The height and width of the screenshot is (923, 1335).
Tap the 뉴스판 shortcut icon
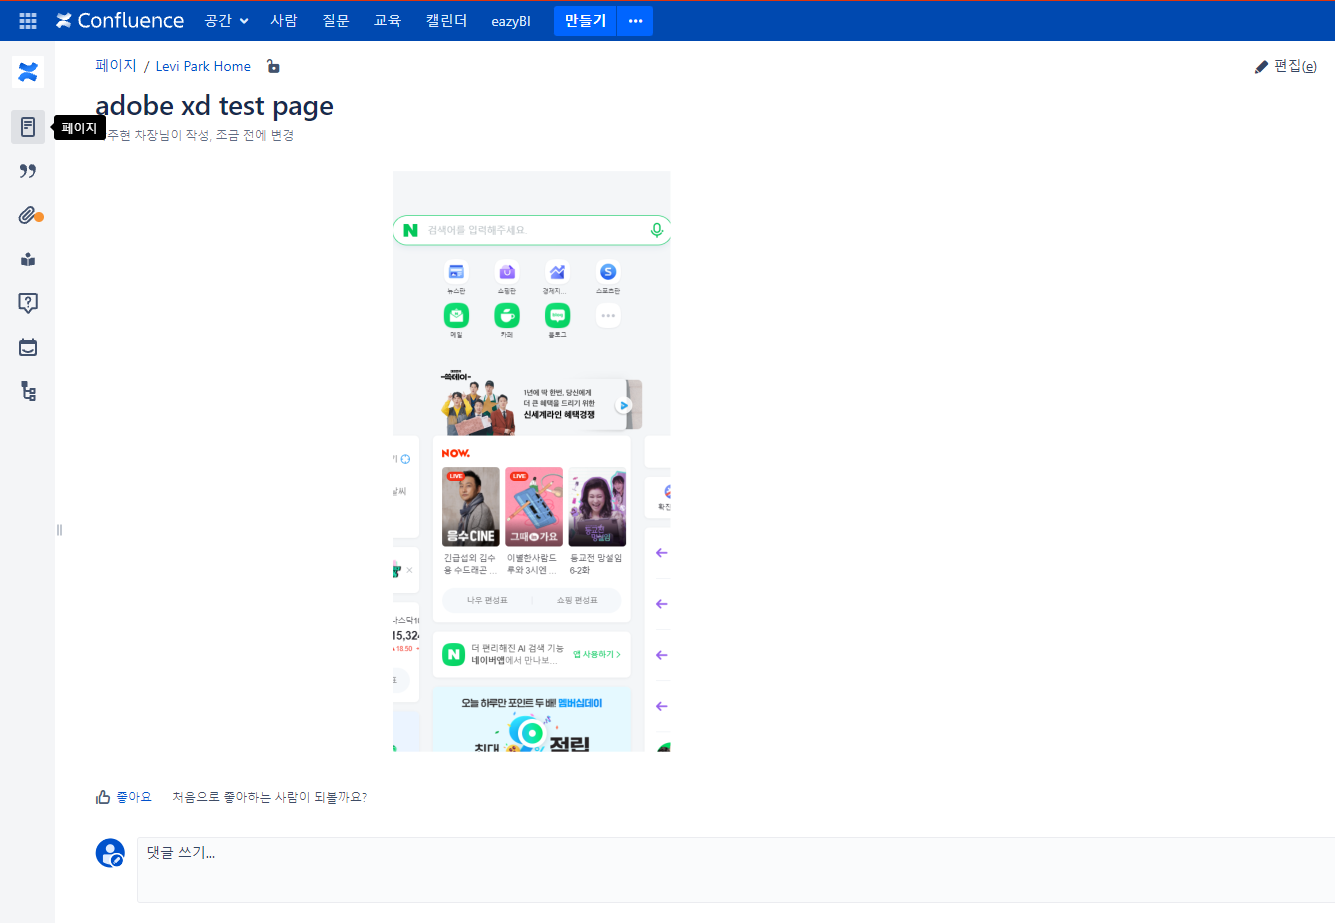point(456,272)
